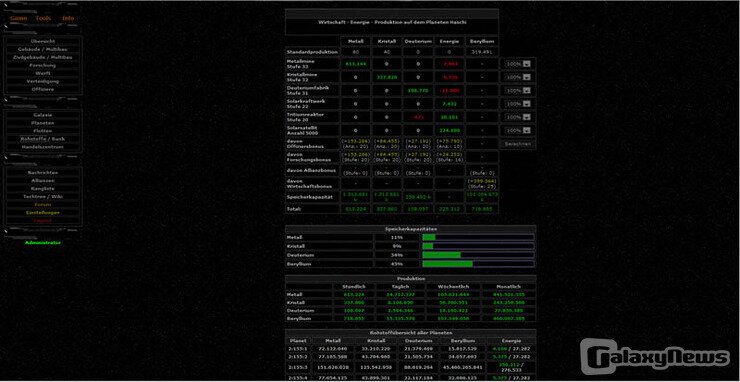The height and width of the screenshot is (382, 740).
Task: Click planet 2:155:3 in the overview table
Action: [298, 367]
